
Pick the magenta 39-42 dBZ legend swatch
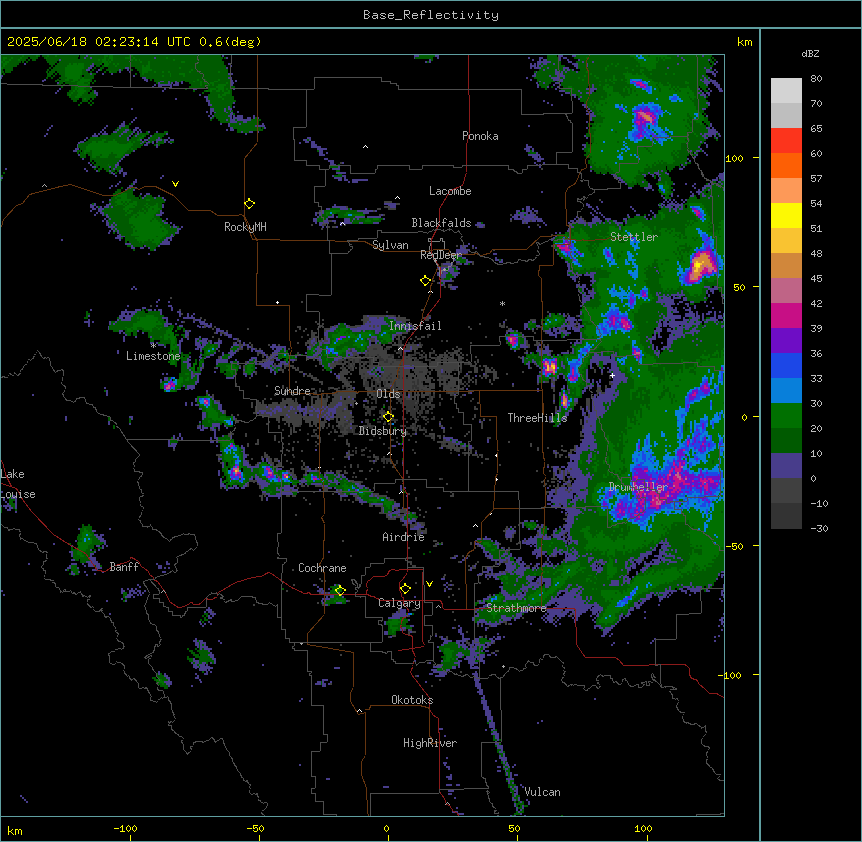coord(786,315)
